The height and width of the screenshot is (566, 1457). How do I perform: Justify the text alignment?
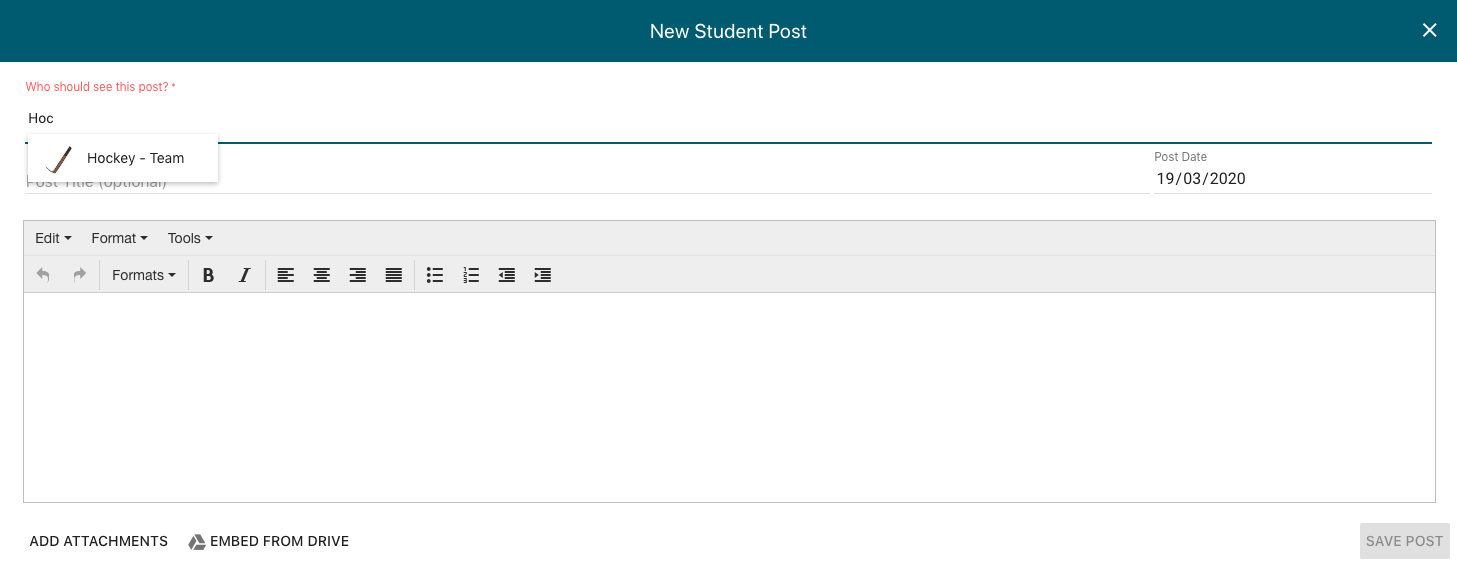pos(394,275)
